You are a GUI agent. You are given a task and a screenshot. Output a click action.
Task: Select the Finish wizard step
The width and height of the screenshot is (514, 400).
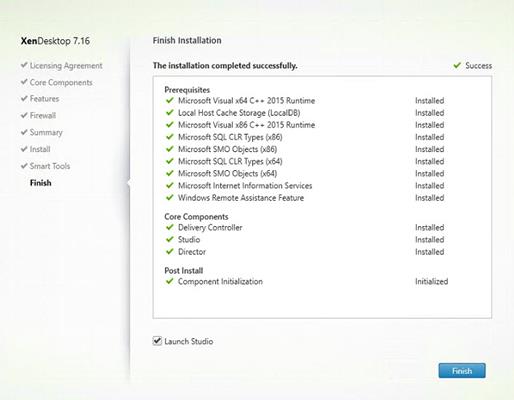(x=41, y=183)
